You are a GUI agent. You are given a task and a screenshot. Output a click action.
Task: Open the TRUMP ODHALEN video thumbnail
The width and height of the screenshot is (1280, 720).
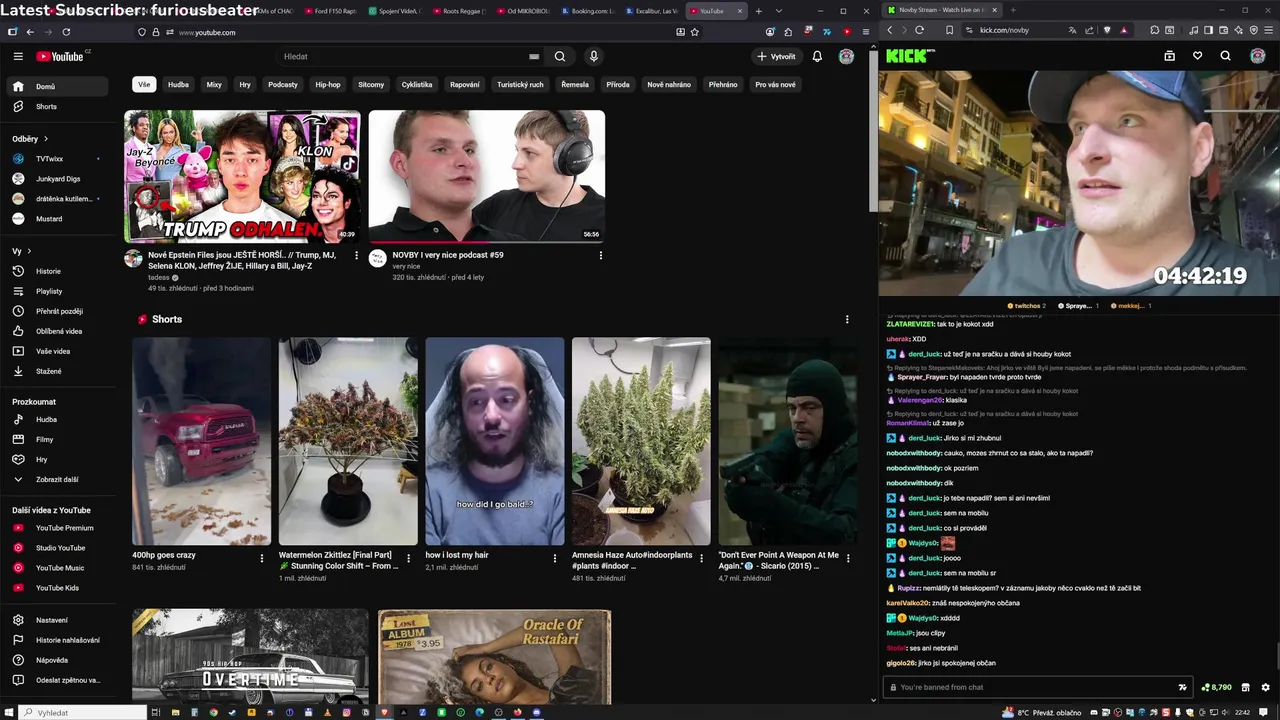coord(242,176)
